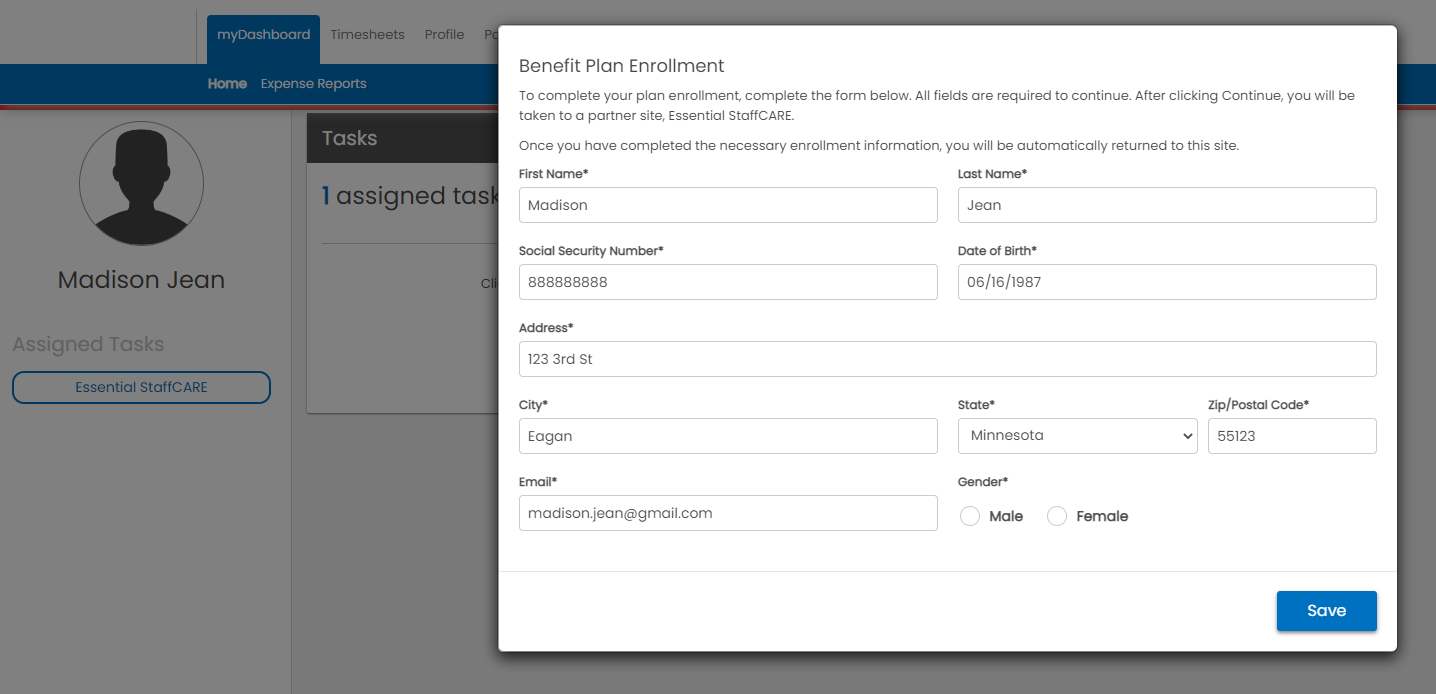Viewport: 1436px width, 694px height.
Task: Click the Date of Birth field
Action: click(x=1167, y=282)
